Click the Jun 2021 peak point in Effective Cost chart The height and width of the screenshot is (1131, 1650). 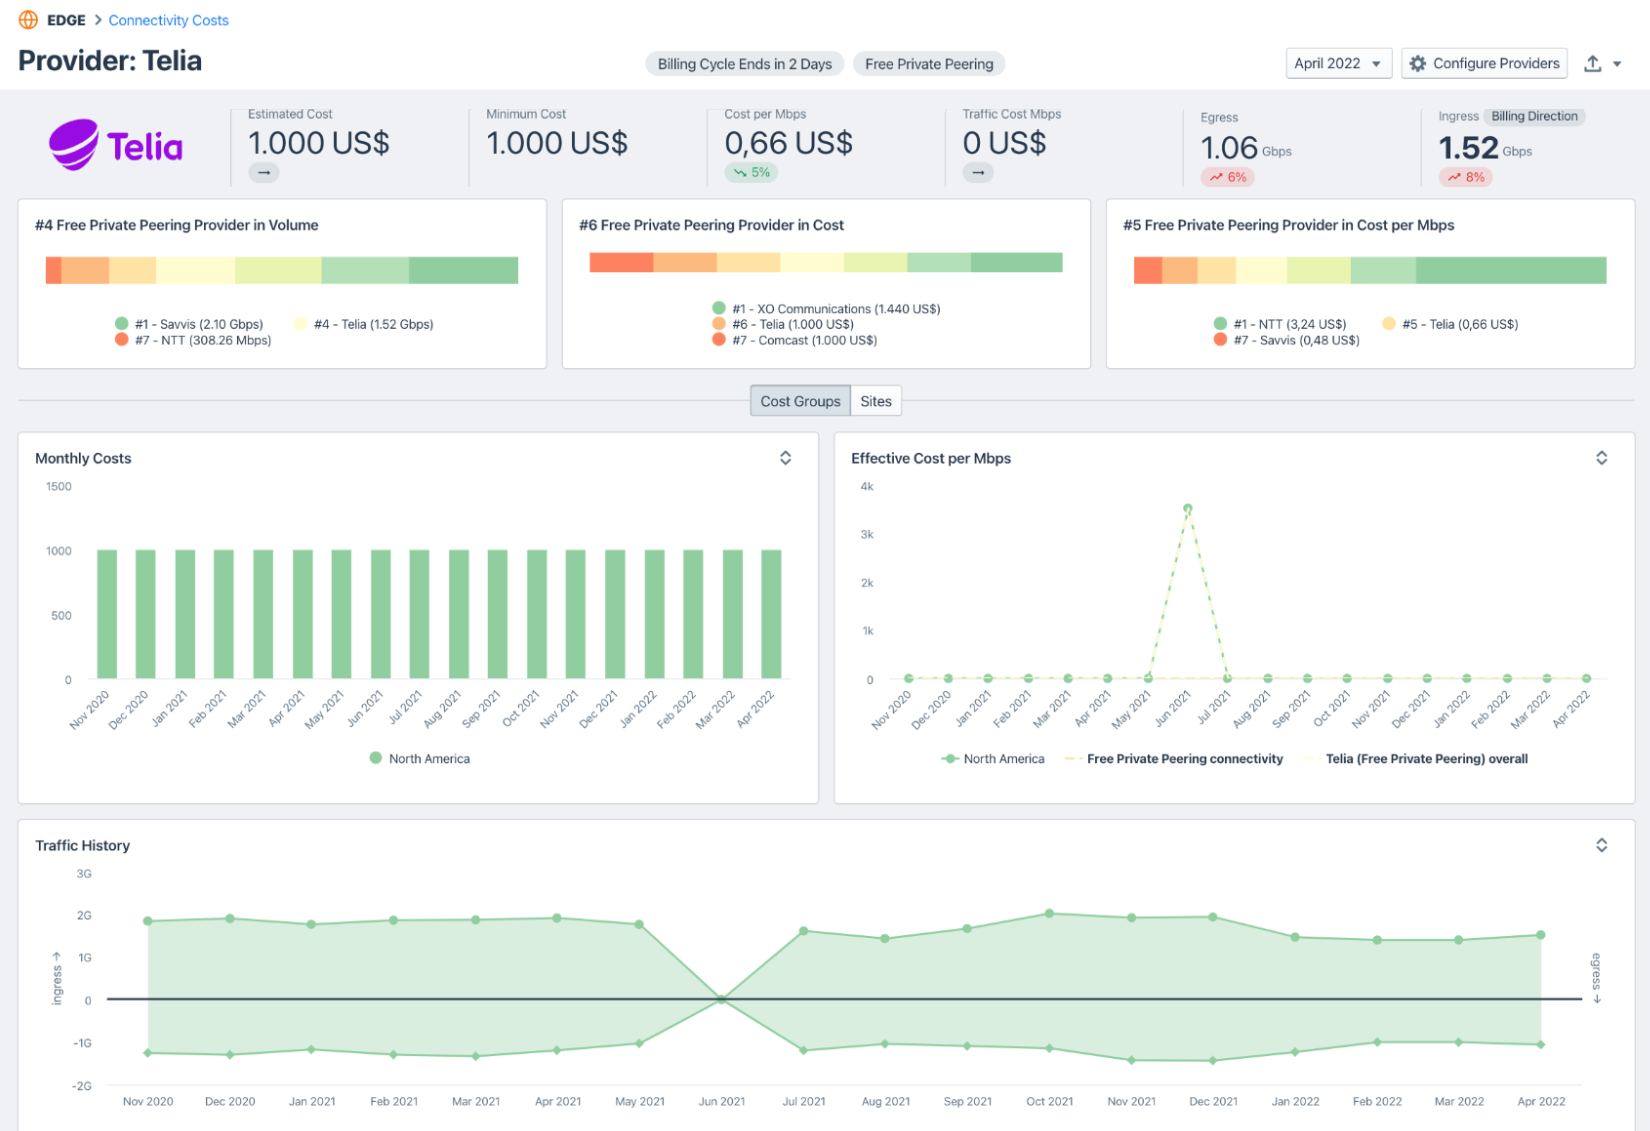coord(1188,509)
